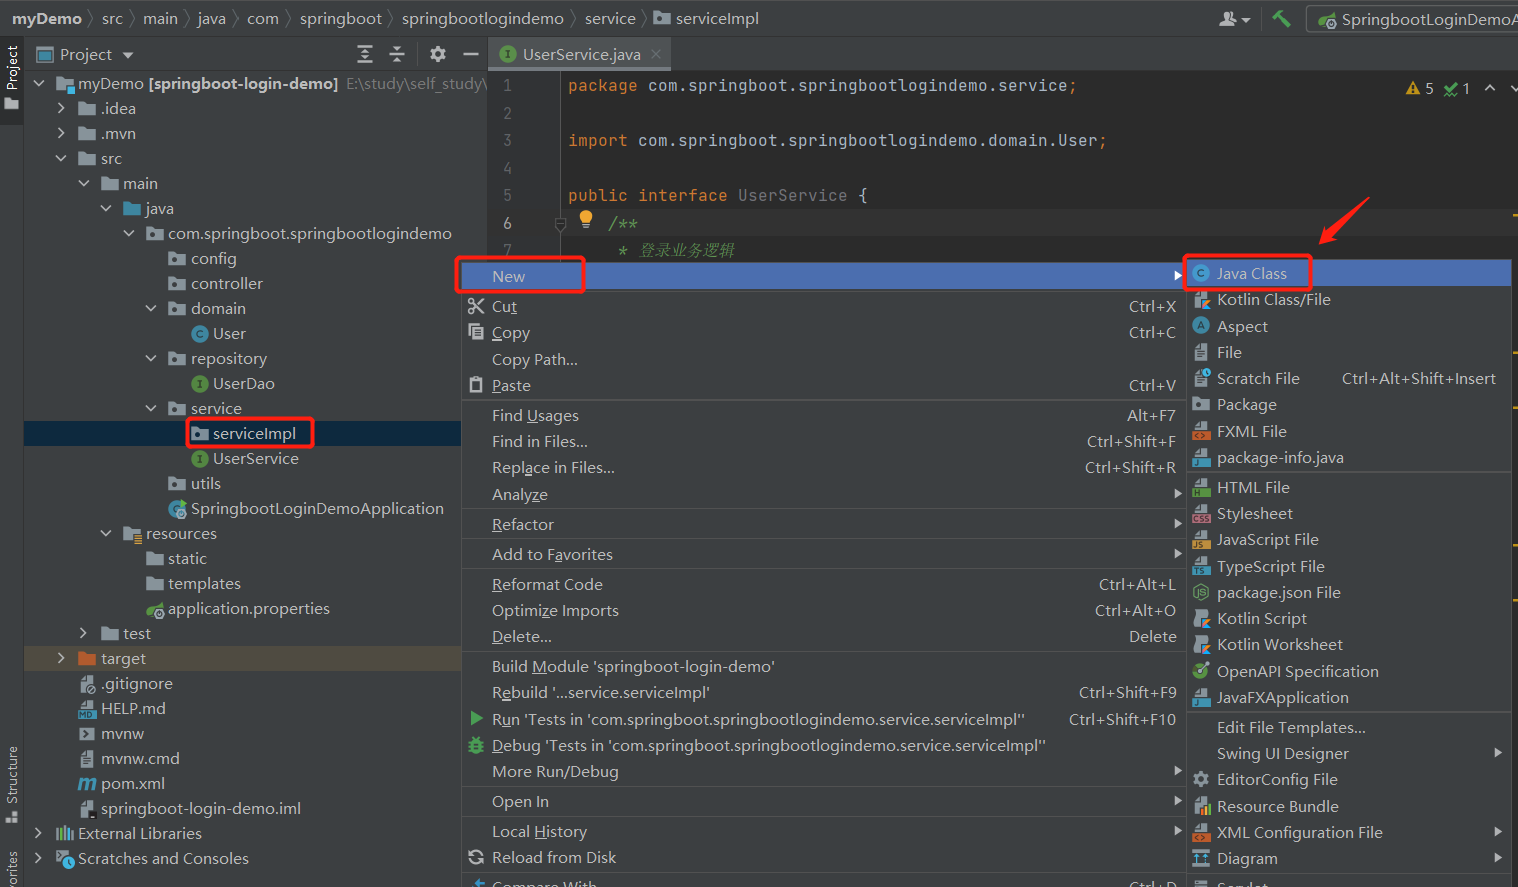
Task: Select Scratch File option
Action: tap(1348, 378)
